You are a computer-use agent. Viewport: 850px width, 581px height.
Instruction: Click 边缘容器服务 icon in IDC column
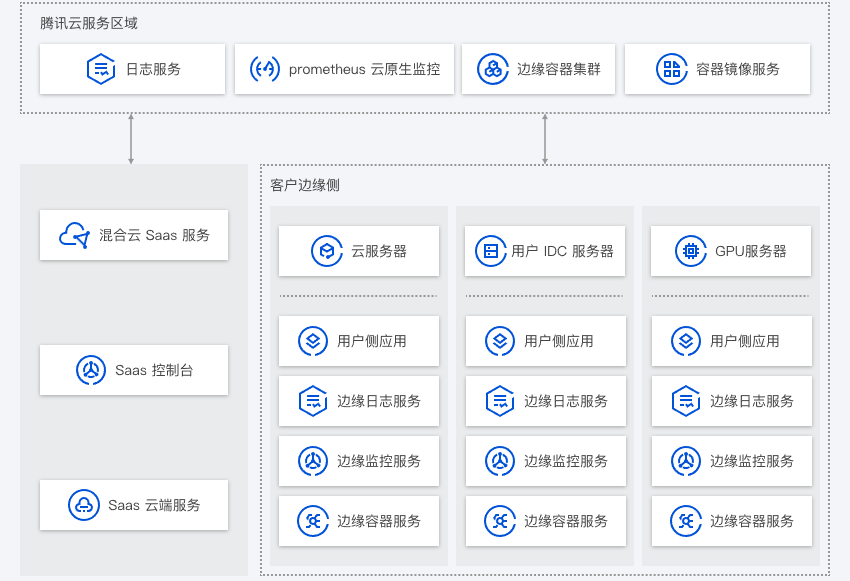(x=499, y=521)
